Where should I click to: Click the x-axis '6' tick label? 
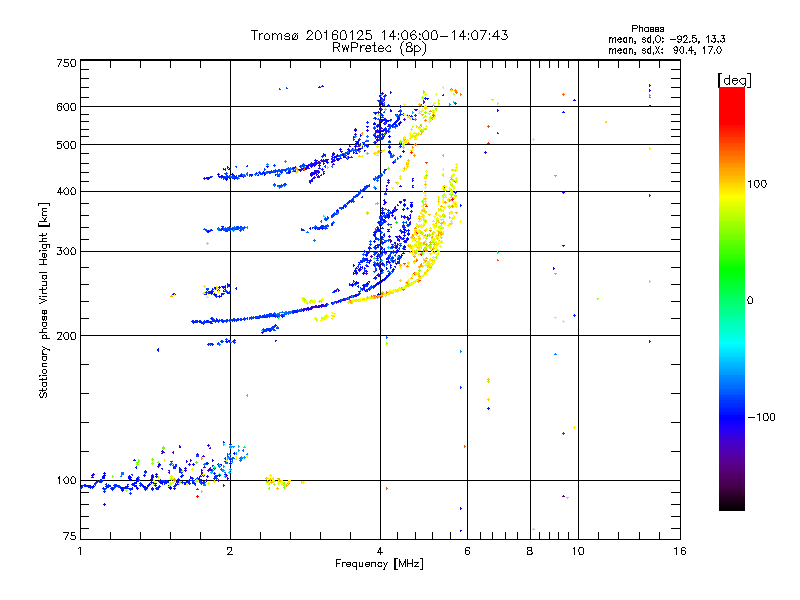[467, 551]
